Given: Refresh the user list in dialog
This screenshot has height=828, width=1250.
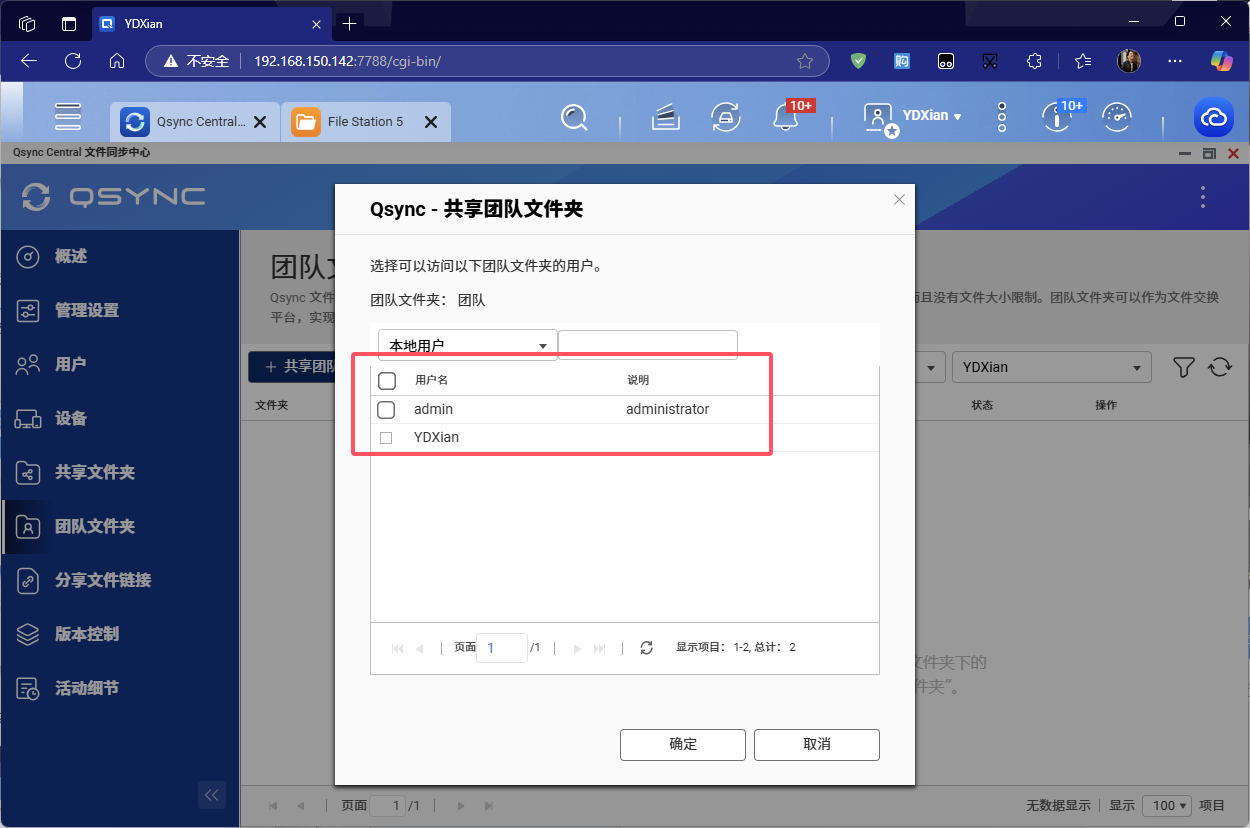Looking at the screenshot, I should click(x=647, y=648).
